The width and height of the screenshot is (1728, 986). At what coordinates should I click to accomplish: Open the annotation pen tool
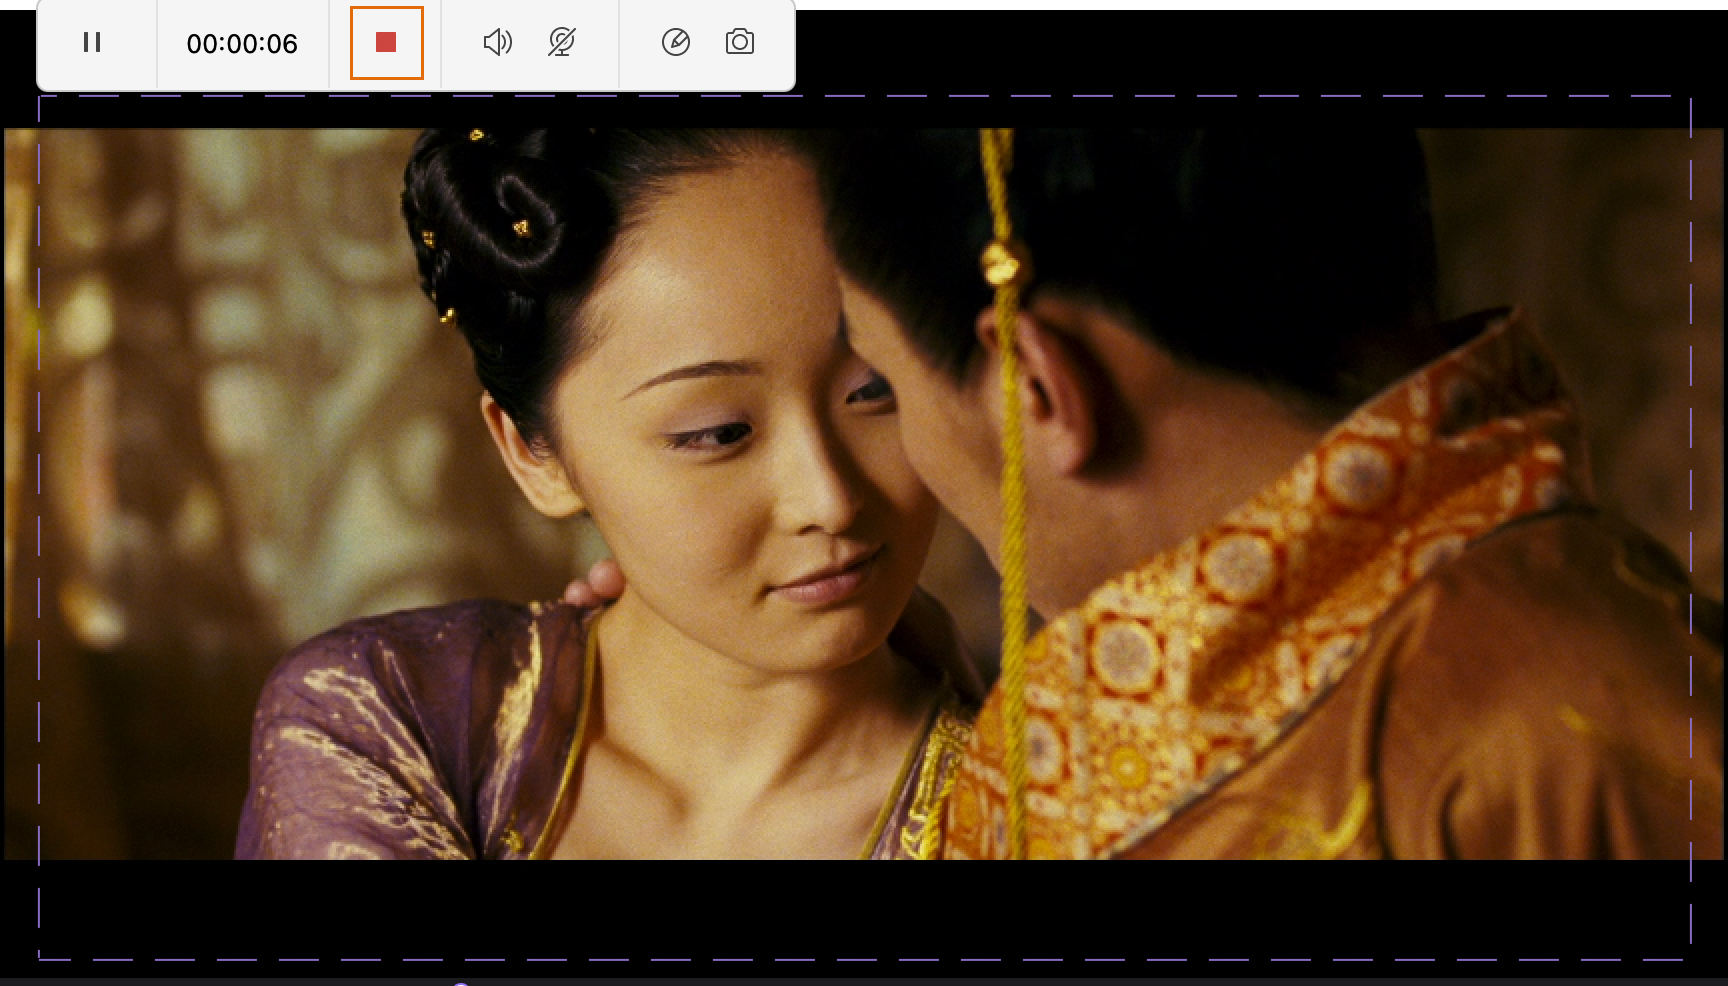tap(676, 42)
